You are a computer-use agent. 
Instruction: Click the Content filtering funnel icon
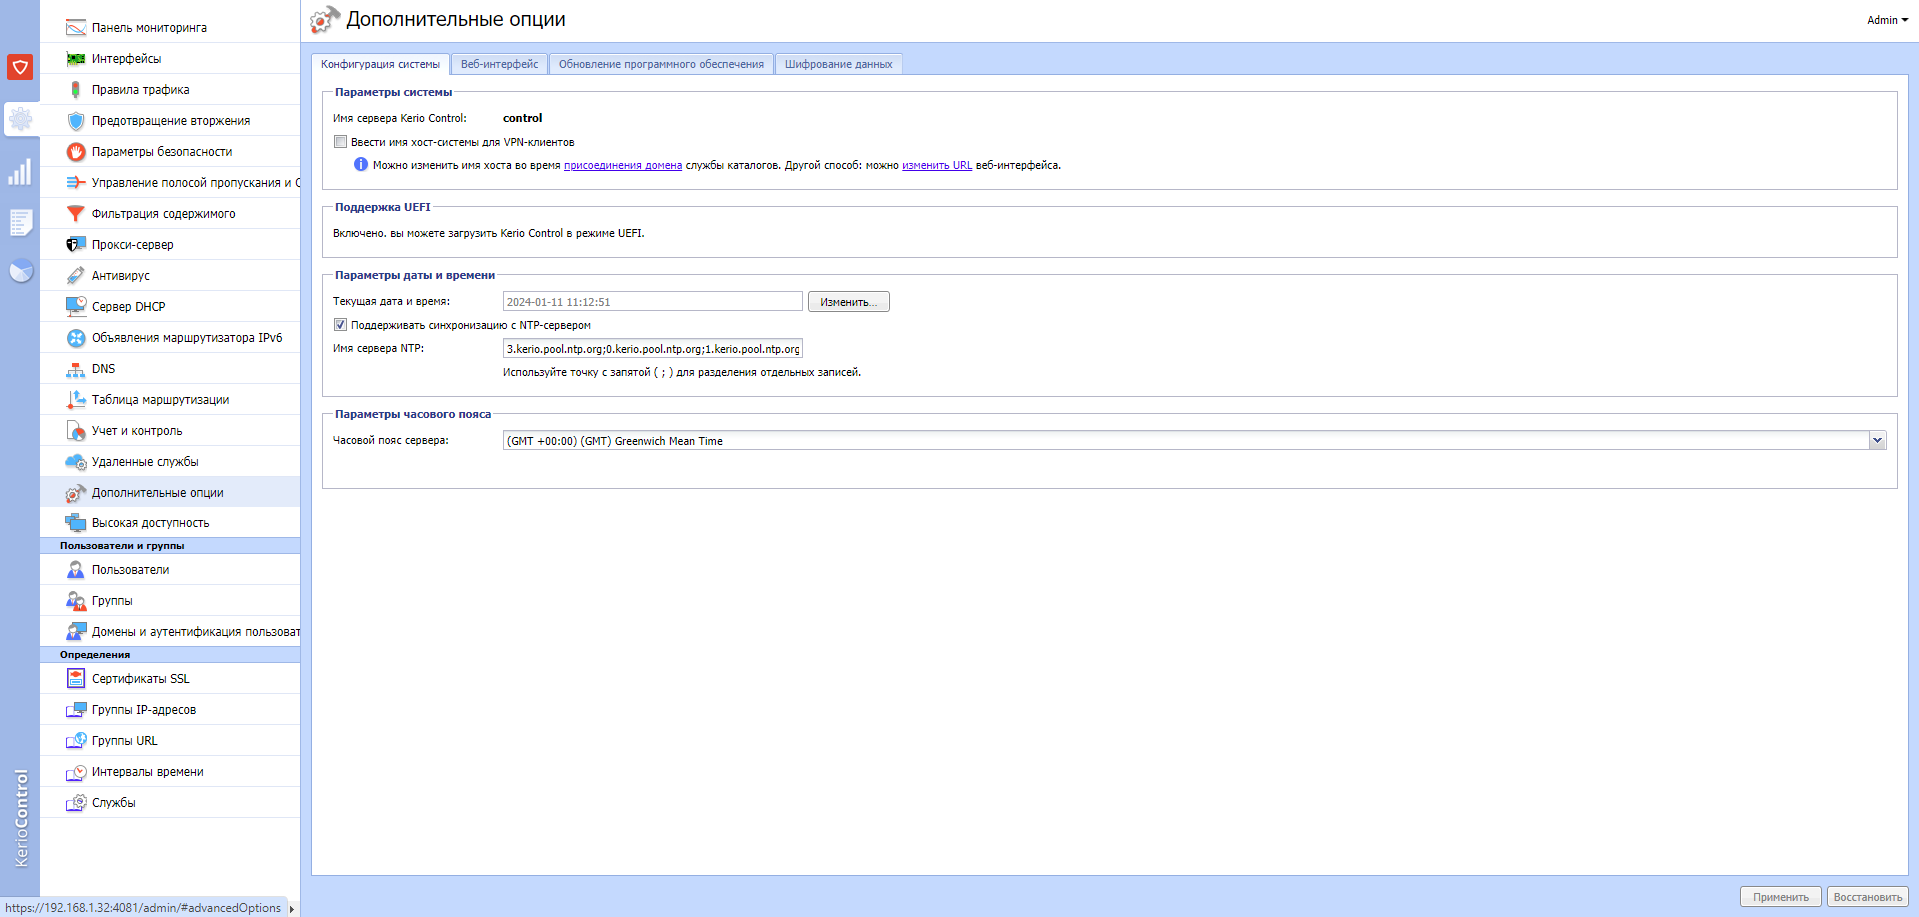pyautogui.click(x=75, y=214)
